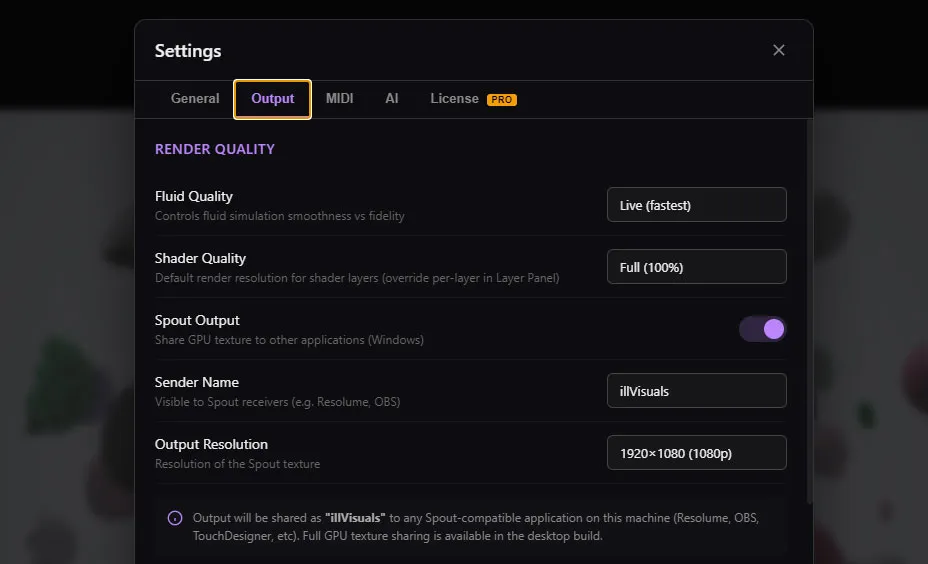Close the Settings dialog with the X
The image size is (928, 564).
pos(779,50)
